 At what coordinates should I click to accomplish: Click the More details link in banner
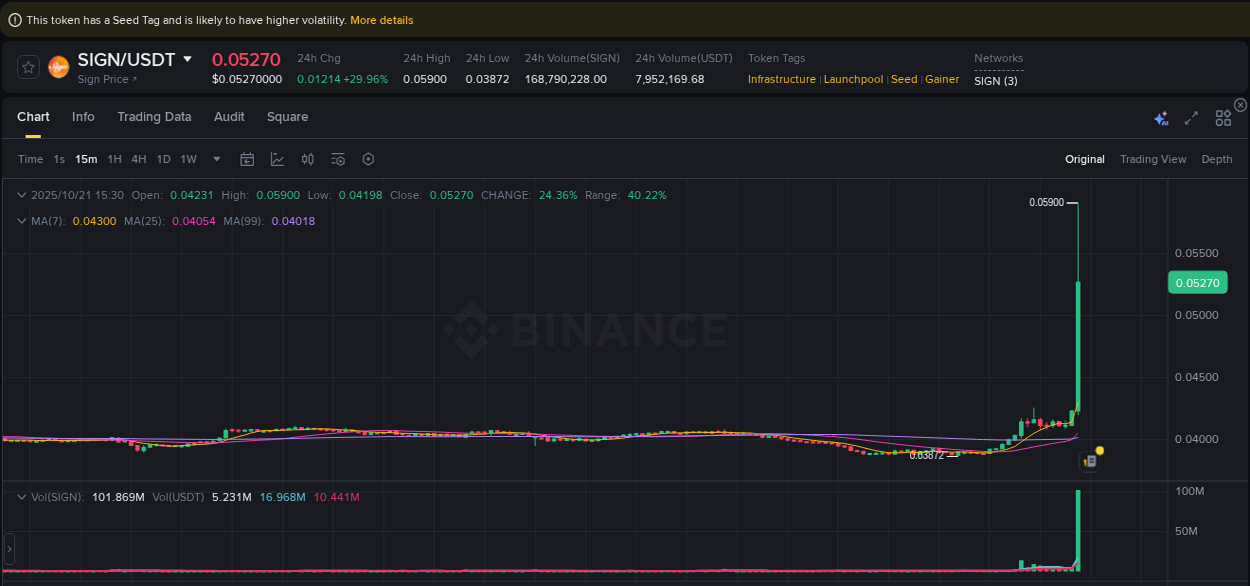[381, 20]
